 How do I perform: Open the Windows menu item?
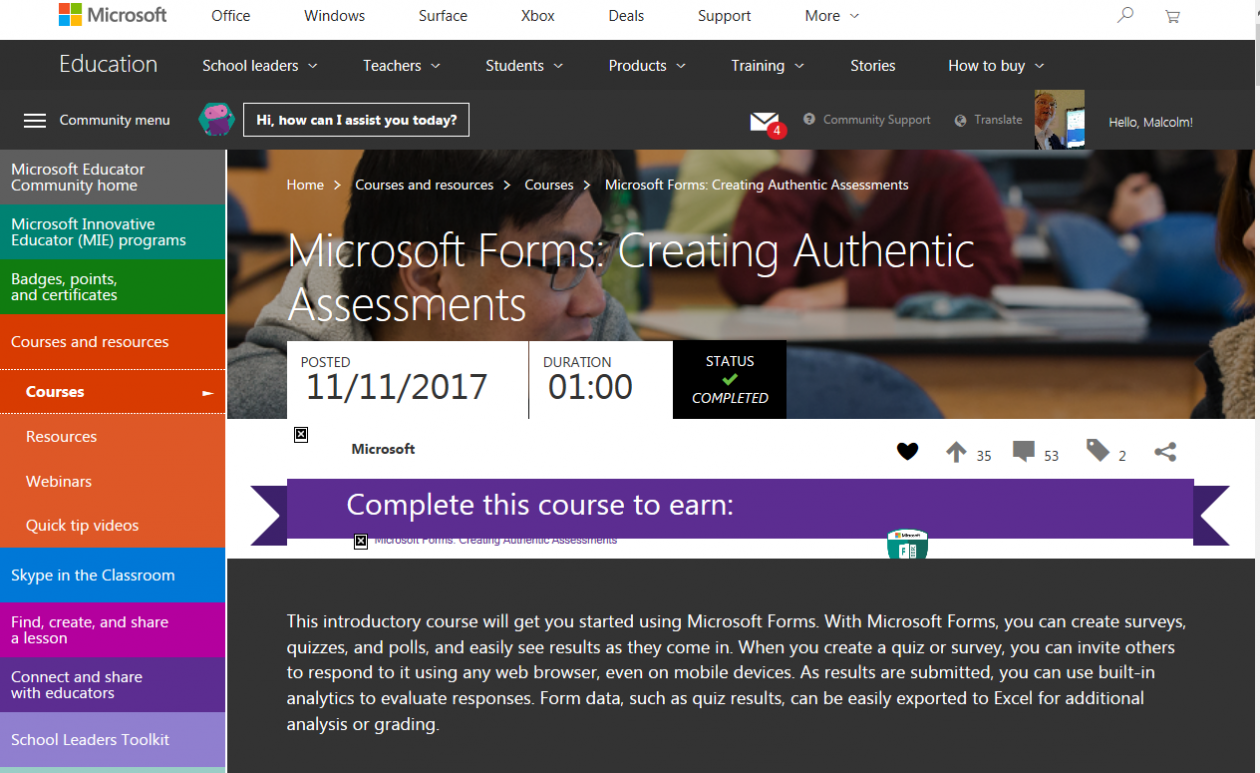(335, 16)
